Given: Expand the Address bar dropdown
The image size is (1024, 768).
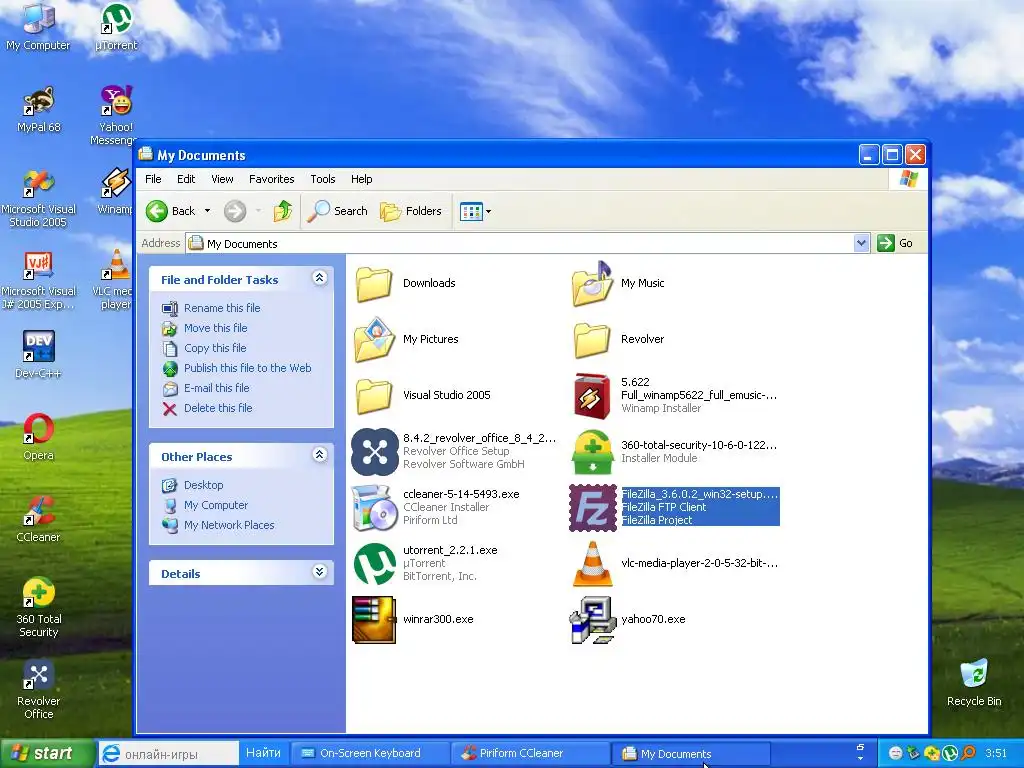Looking at the screenshot, I should click(861, 243).
